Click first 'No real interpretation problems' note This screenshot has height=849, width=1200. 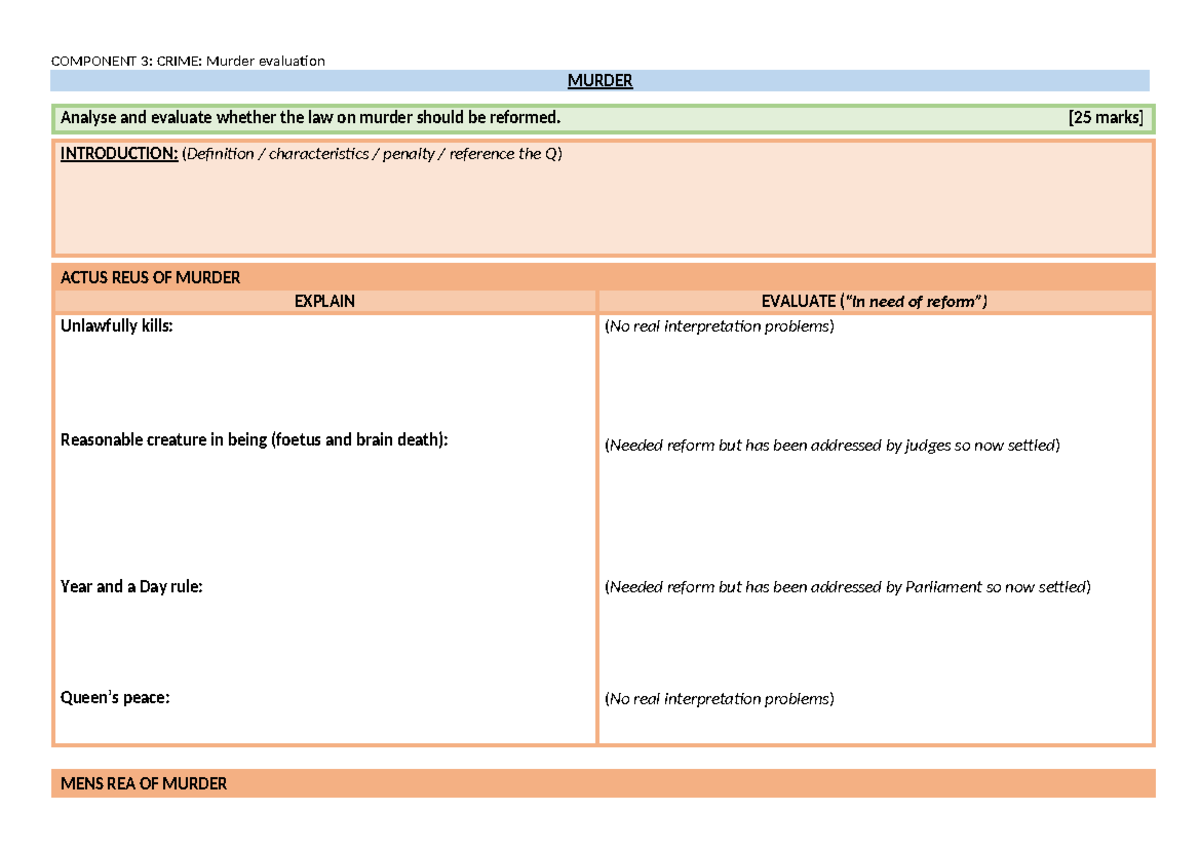coord(719,327)
